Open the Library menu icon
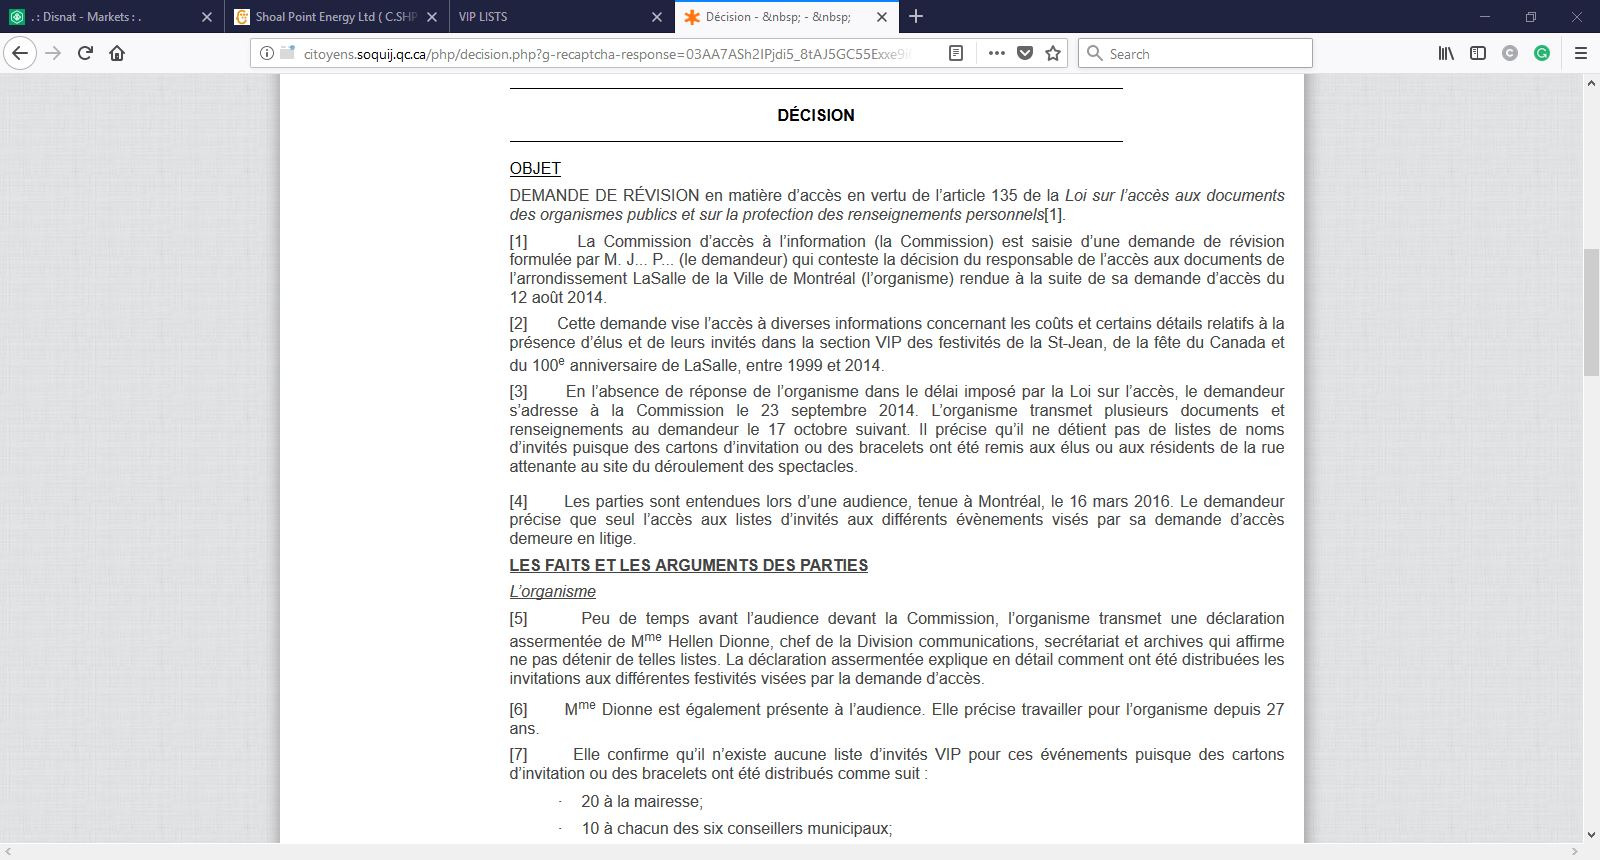Viewport: 1600px width, 860px height. click(x=1446, y=53)
